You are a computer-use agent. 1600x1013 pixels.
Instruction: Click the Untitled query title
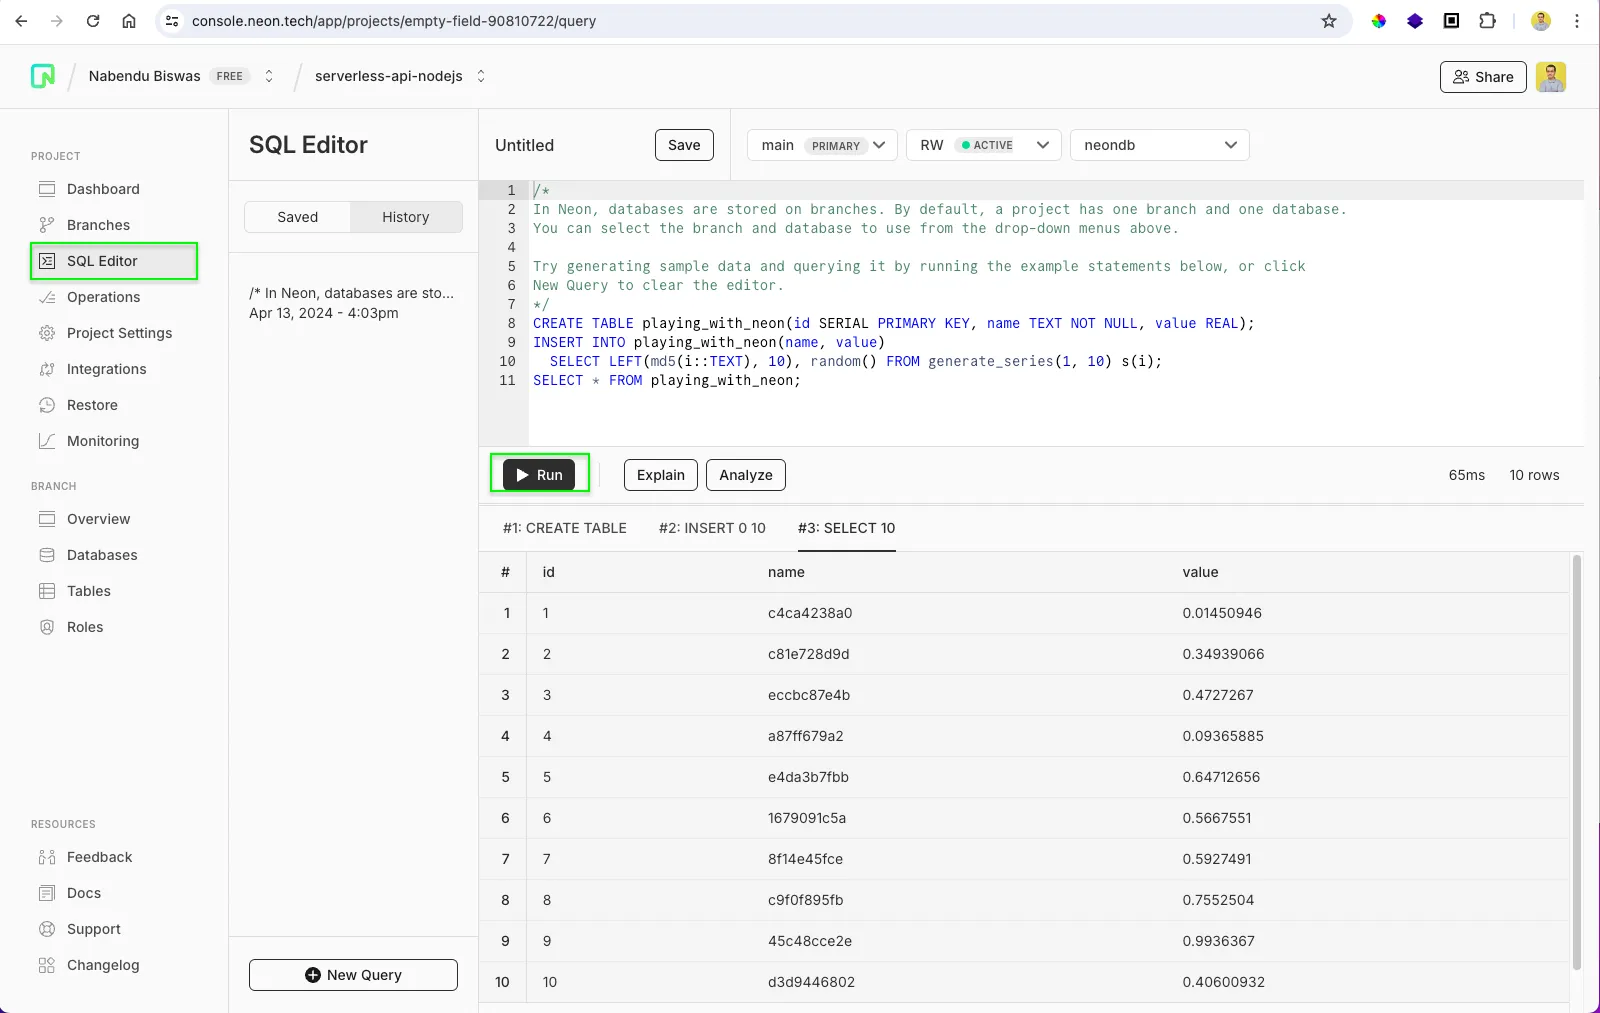(x=524, y=145)
